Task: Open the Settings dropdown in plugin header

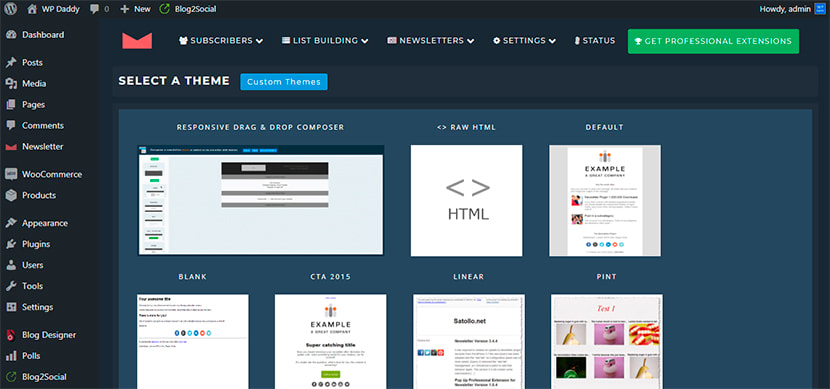Action: click(524, 41)
